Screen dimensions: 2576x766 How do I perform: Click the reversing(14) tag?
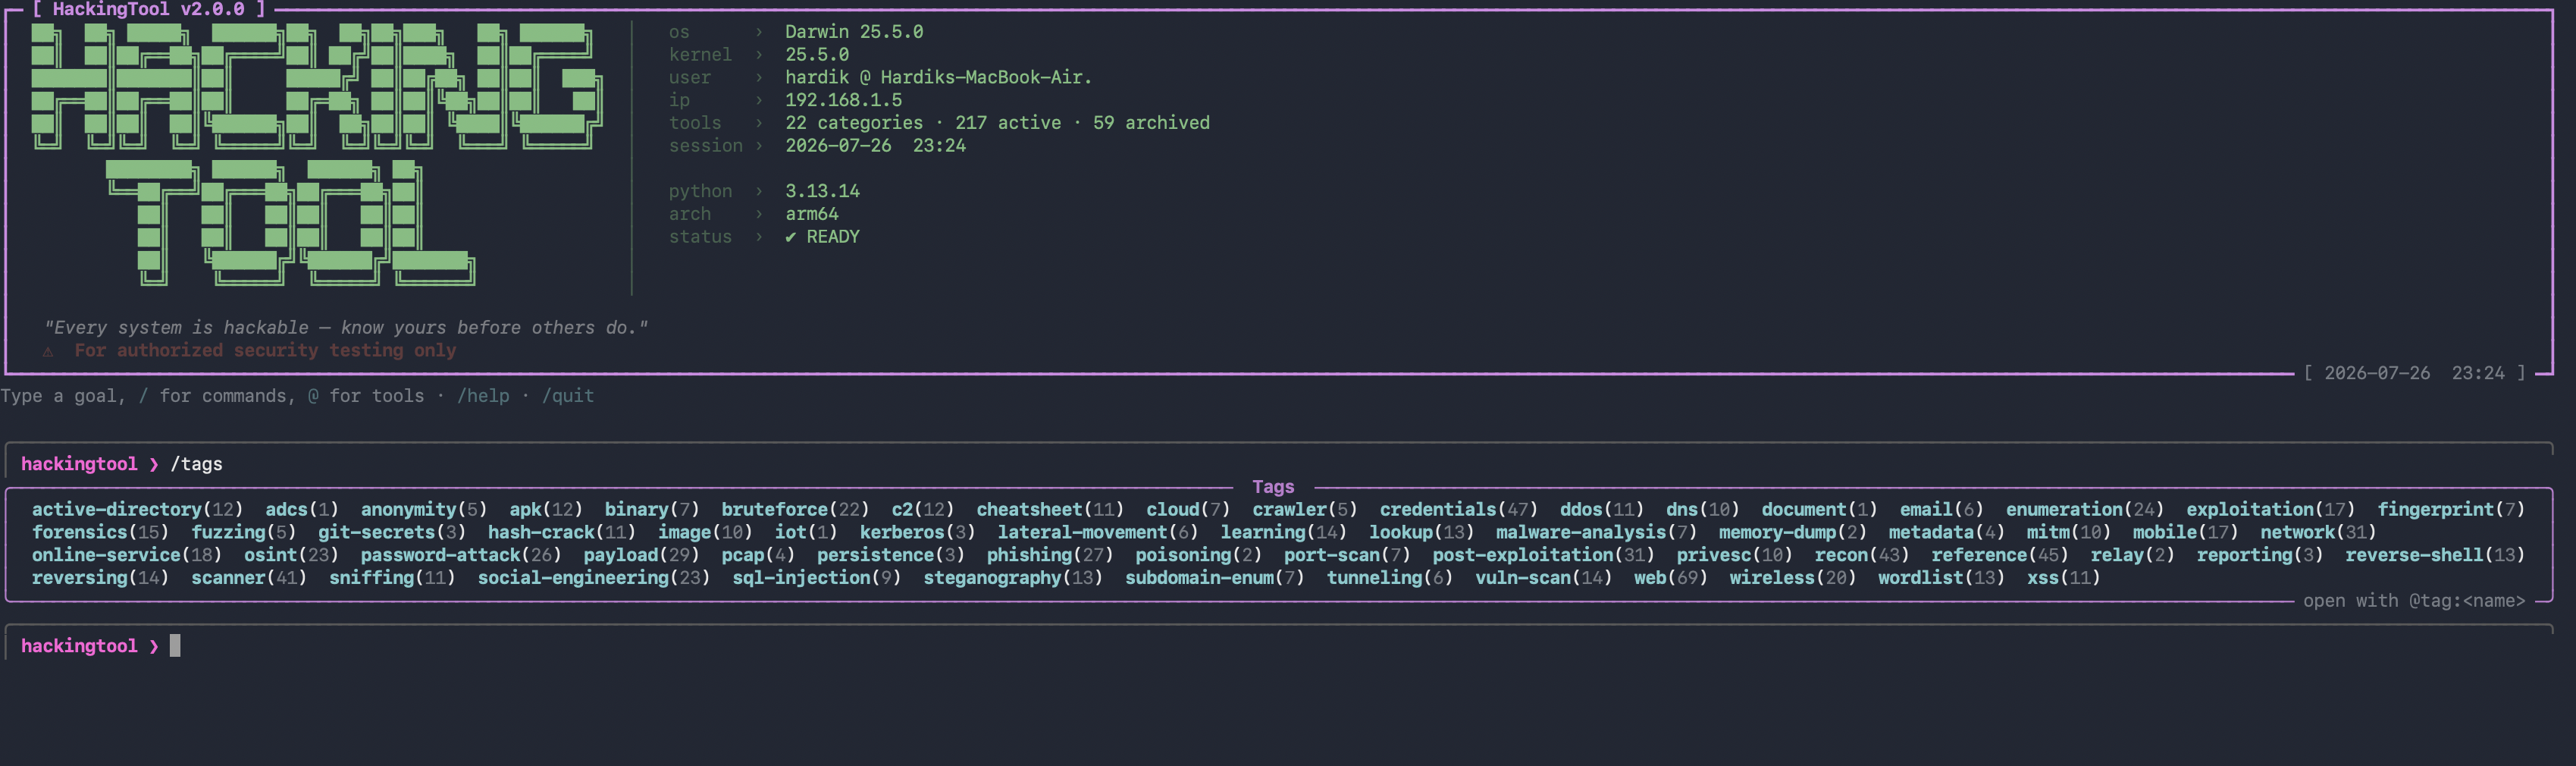(x=100, y=578)
